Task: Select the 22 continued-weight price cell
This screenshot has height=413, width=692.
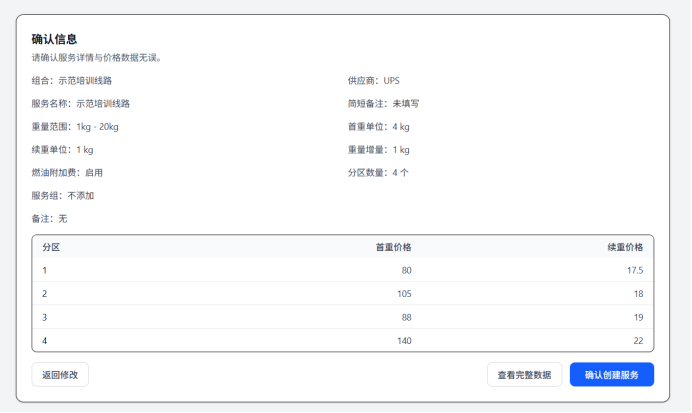Action: tap(636, 341)
